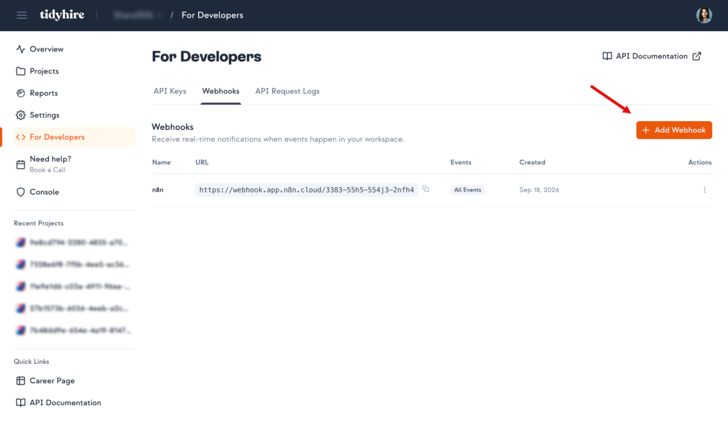Click the URL column header

[x=202, y=162]
